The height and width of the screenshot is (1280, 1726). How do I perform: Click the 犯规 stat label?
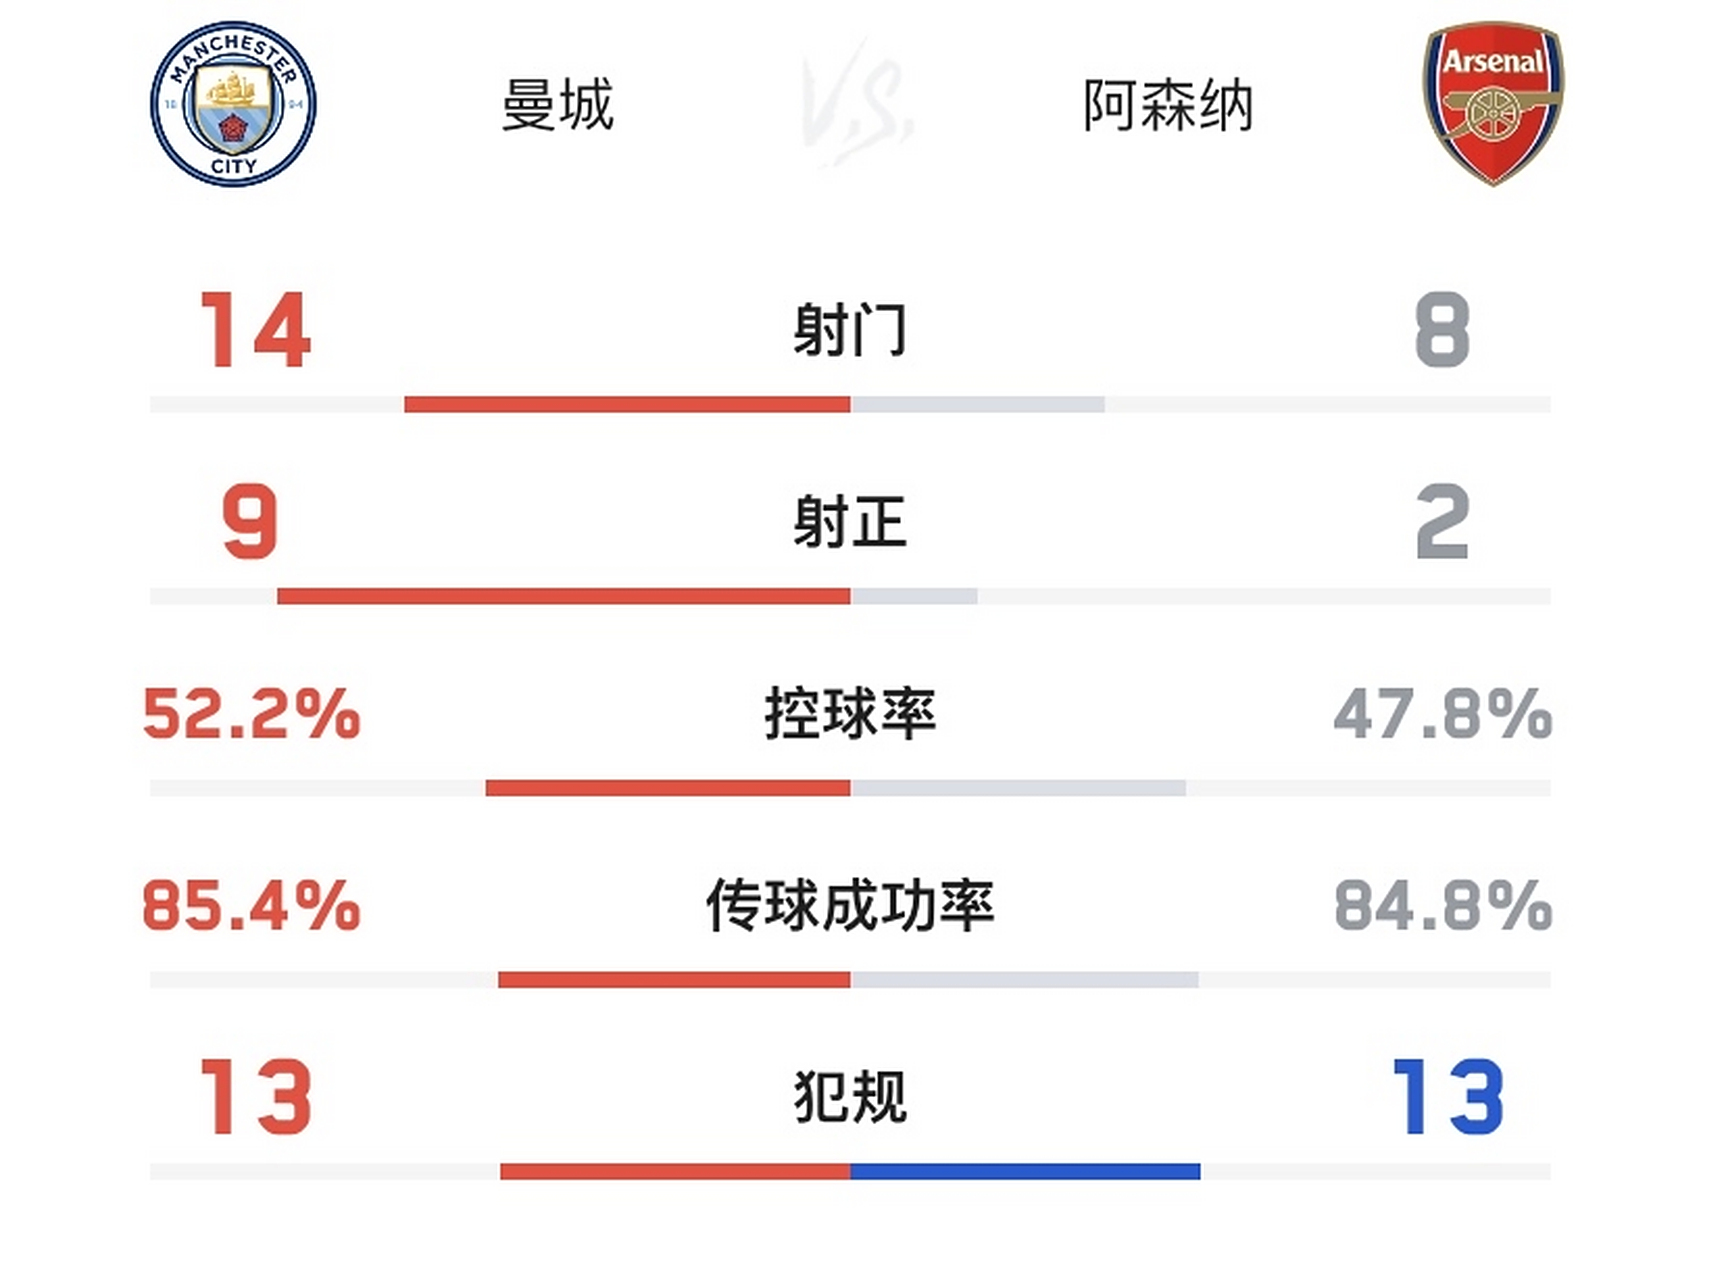[850, 1097]
